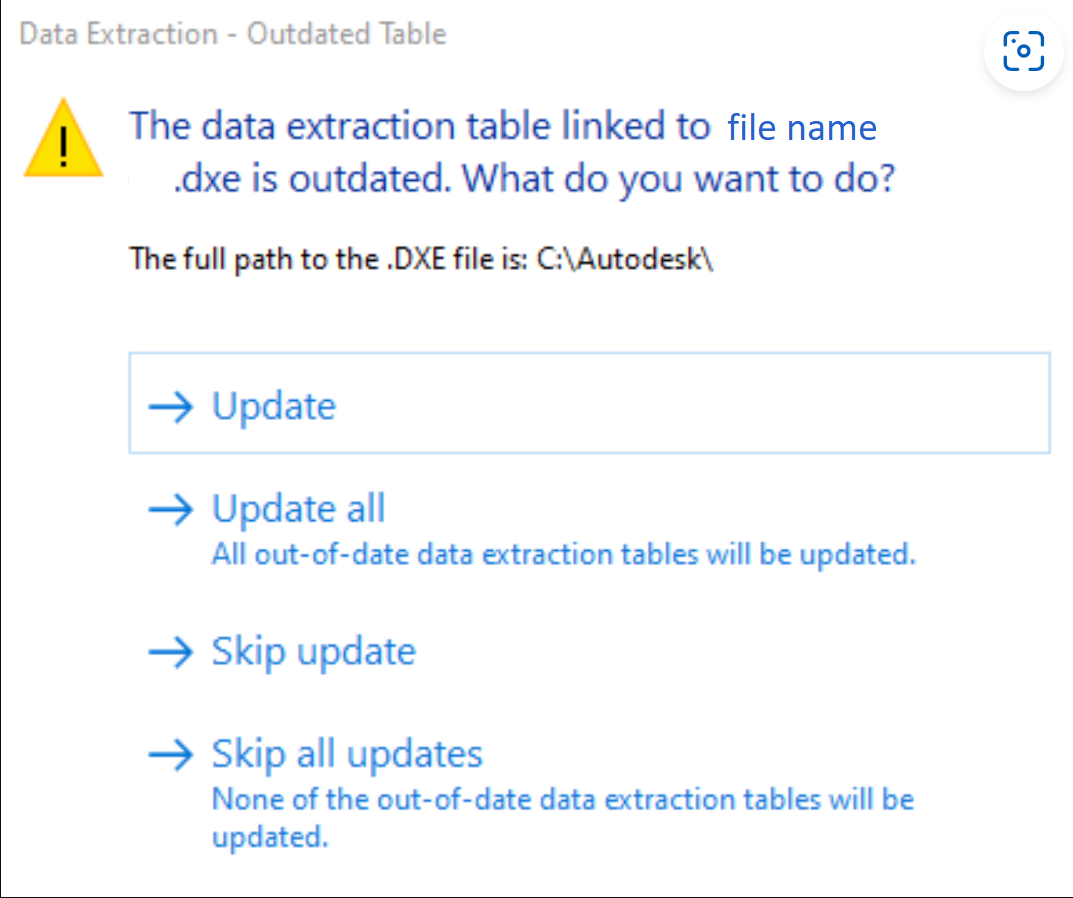The height and width of the screenshot is (898, 1073).
Task: Choose Update all to refresh every table
Action: coord(297,509)
